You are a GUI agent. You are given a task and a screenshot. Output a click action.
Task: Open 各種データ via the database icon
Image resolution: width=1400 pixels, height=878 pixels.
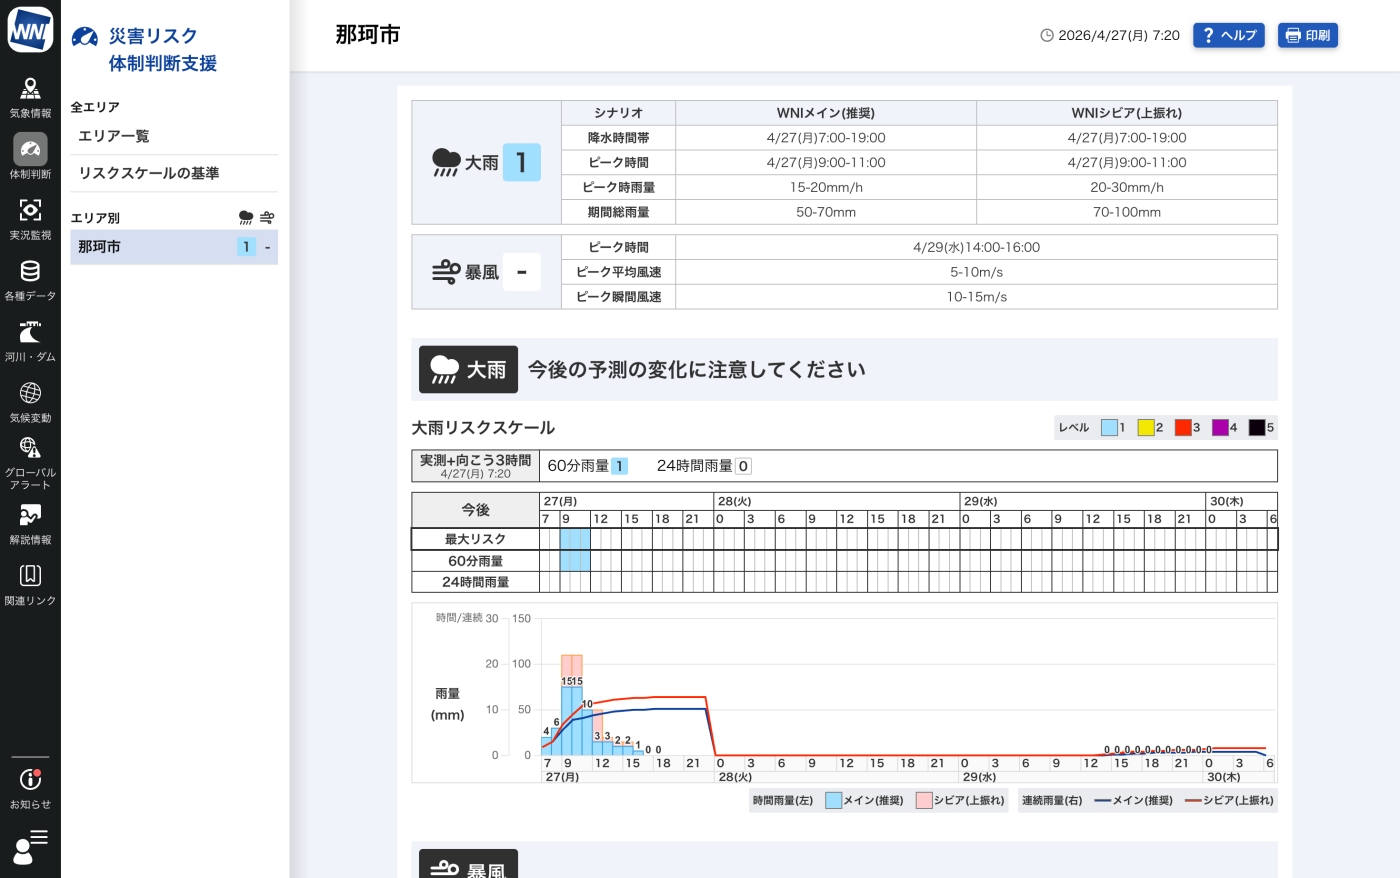pyautogui.click(x=30, y=271)
